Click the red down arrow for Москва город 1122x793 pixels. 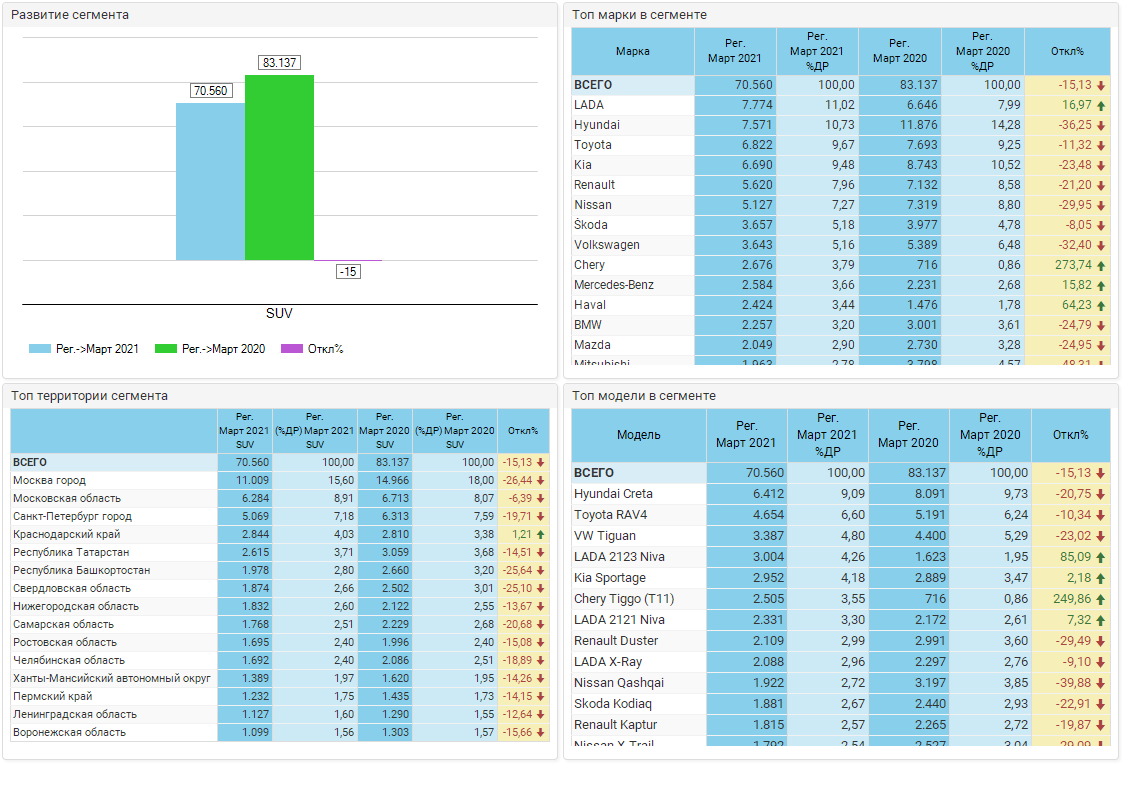click(541, 480)
